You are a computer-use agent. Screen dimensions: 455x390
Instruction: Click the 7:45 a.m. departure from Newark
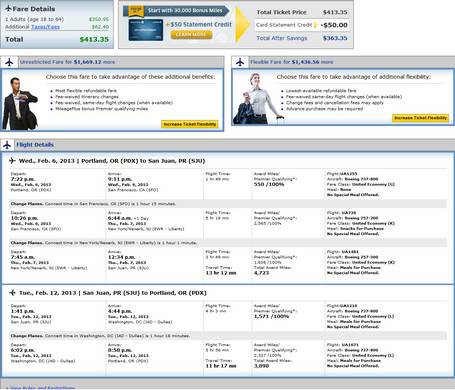23,257
